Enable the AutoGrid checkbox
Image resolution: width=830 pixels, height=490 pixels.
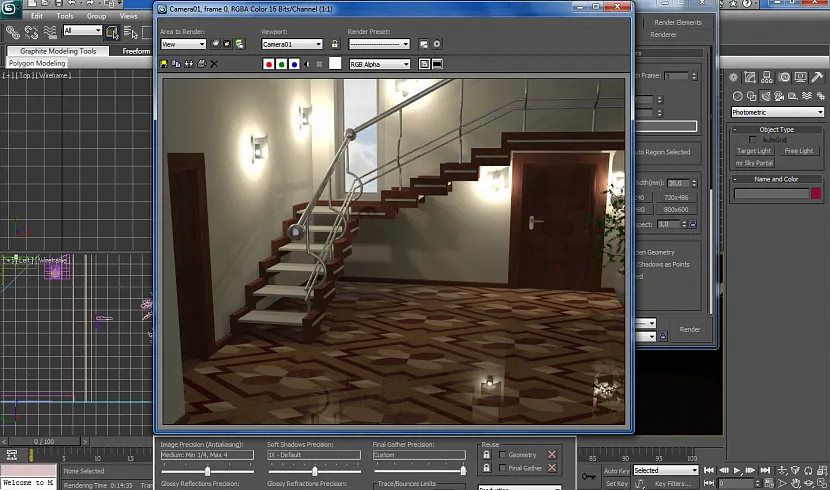click(x=755, y=140)
